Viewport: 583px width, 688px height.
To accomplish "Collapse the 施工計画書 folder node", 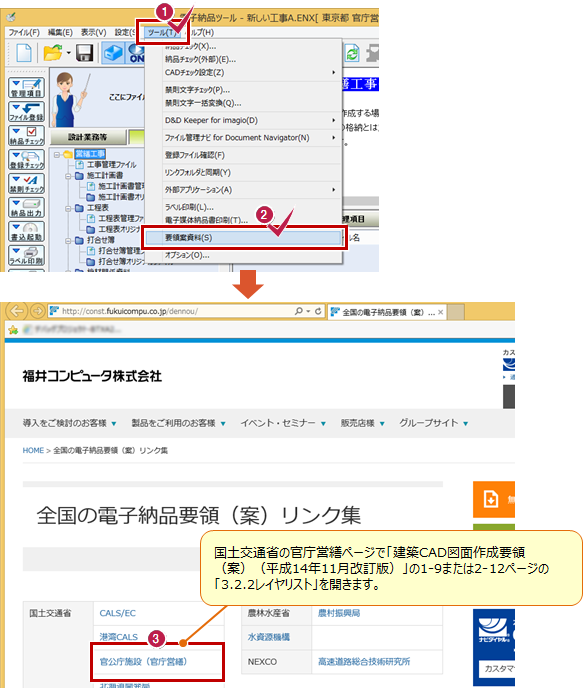I will pyautogui.click(x=68, y=176).
